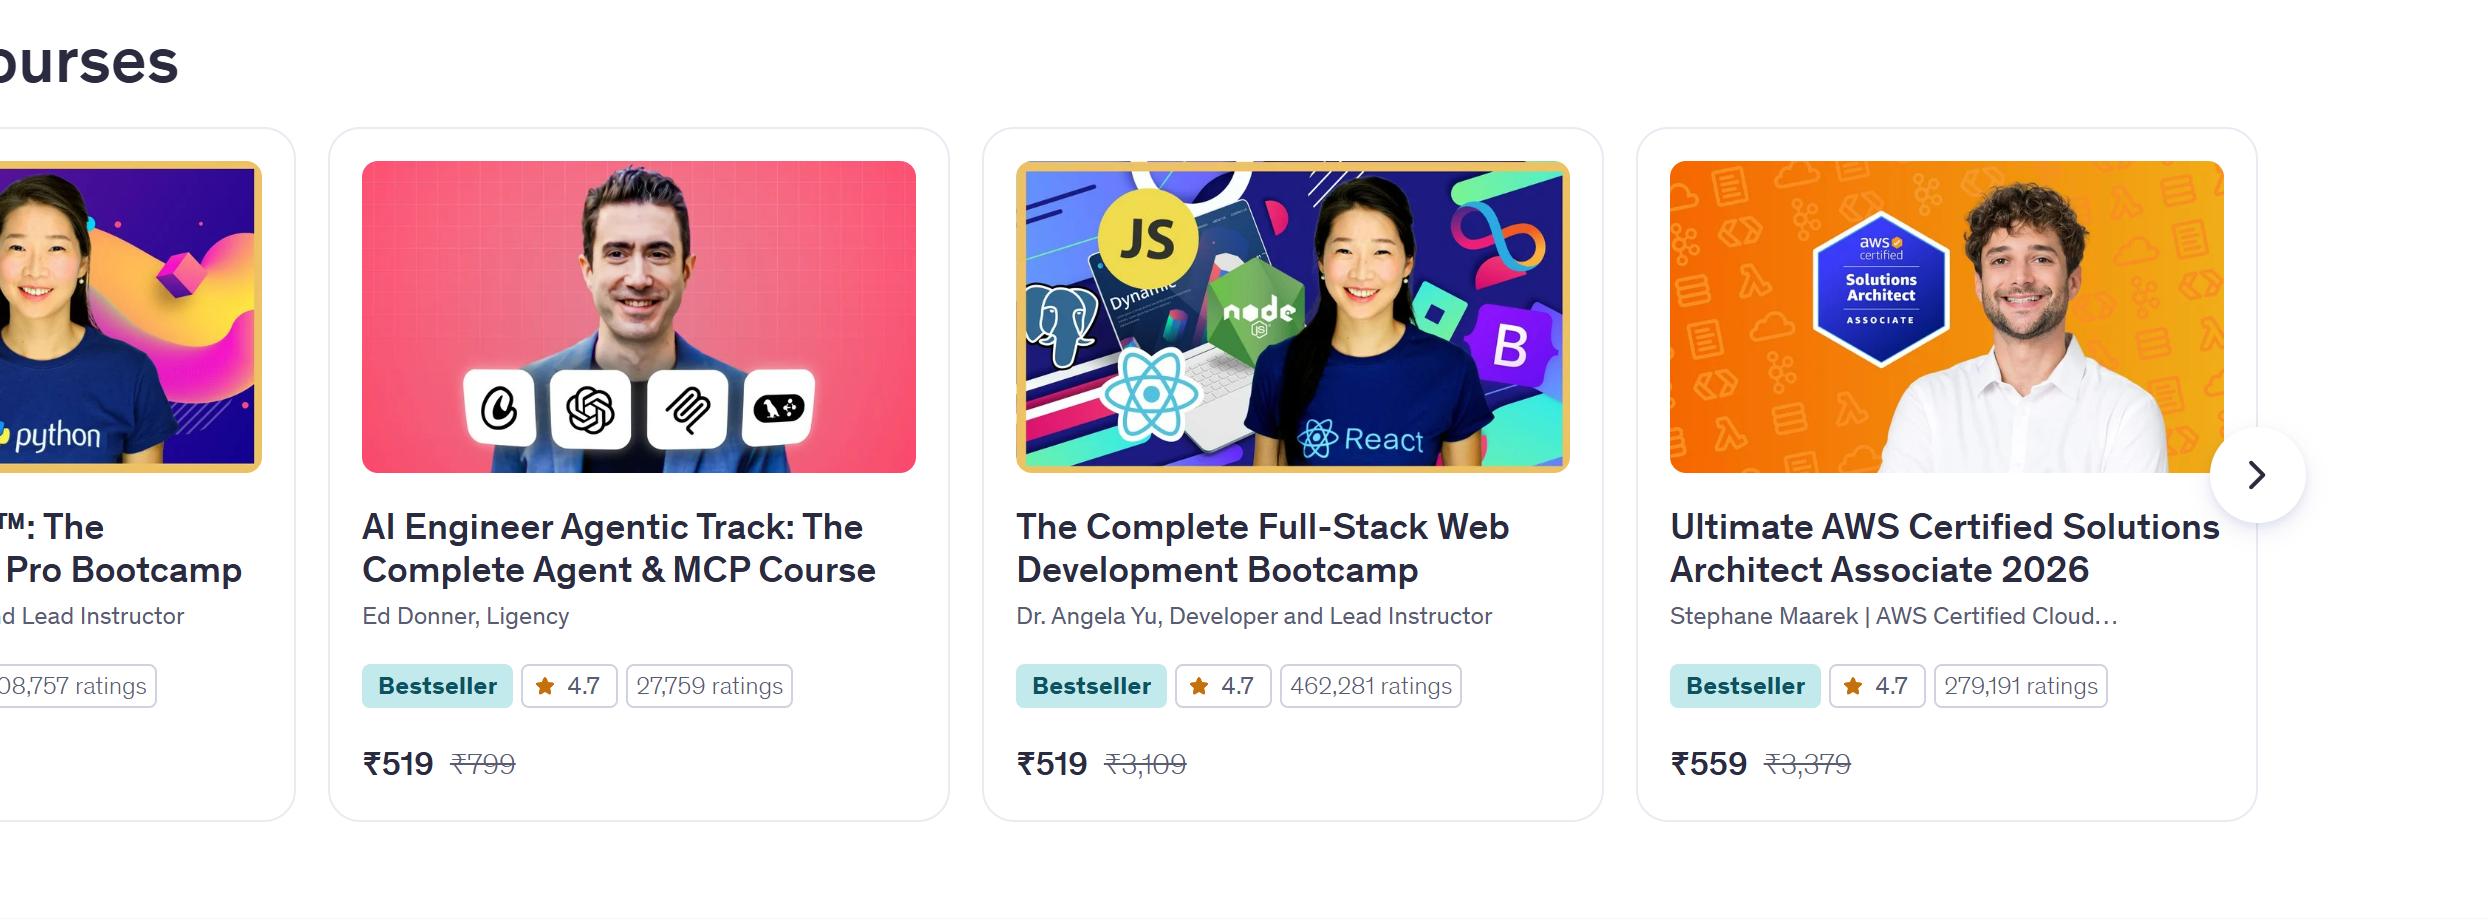2489x919 pixels.
Task: Select the Python Pro Bootcamp course thumbnail
Action: [x=130, y=317]
